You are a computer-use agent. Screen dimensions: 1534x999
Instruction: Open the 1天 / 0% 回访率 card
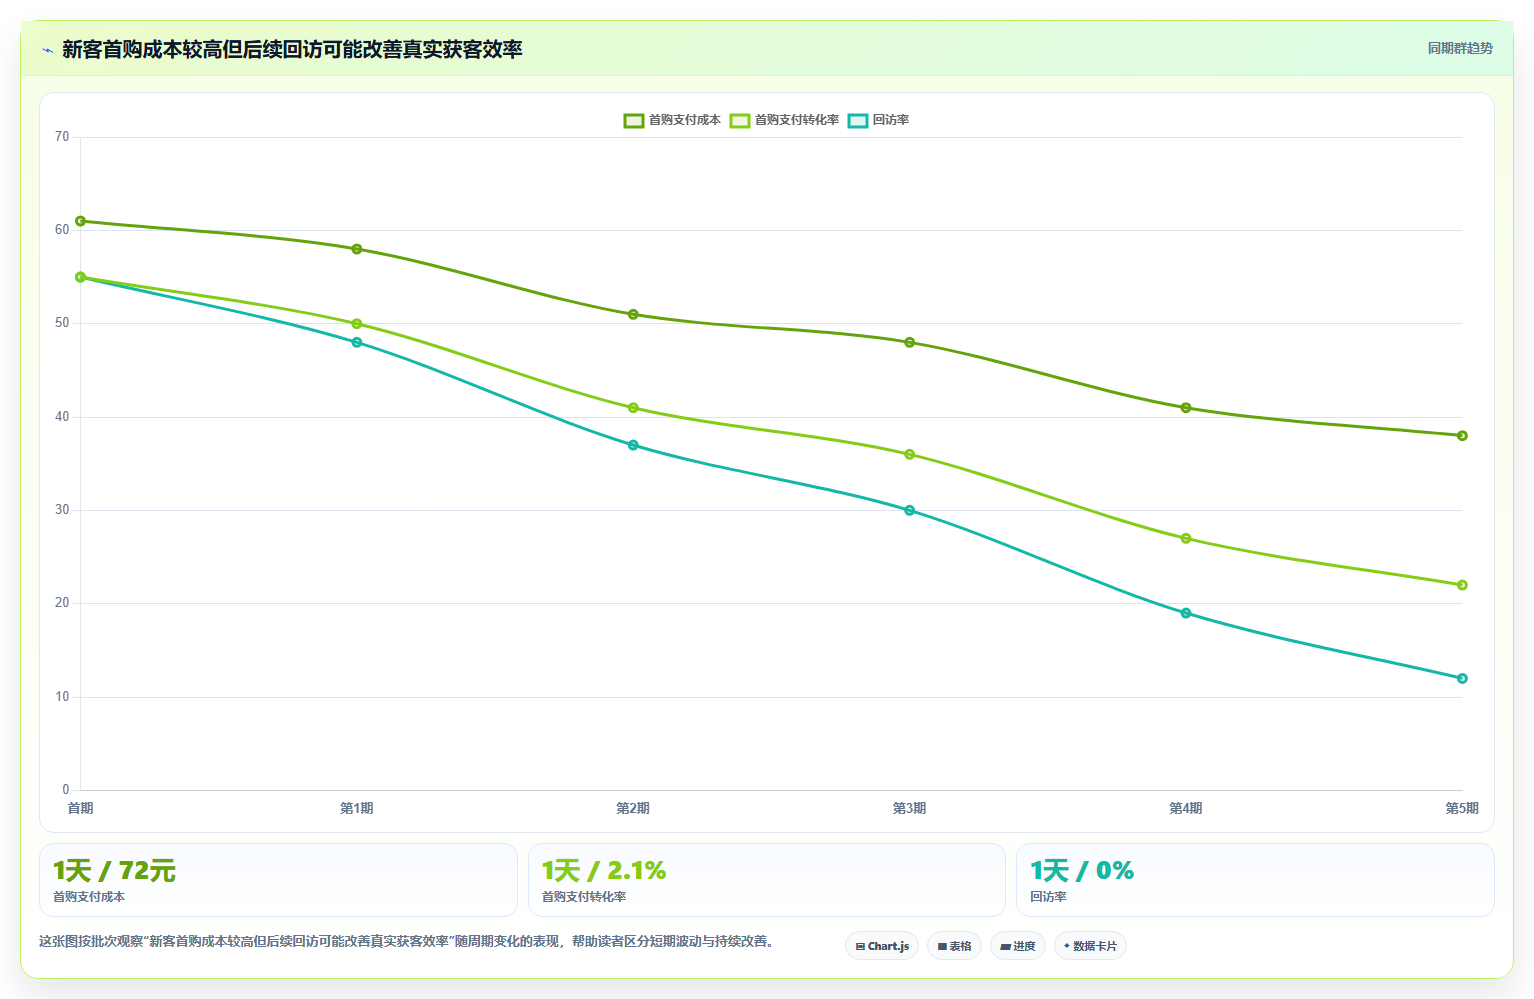pos(1255,880)
